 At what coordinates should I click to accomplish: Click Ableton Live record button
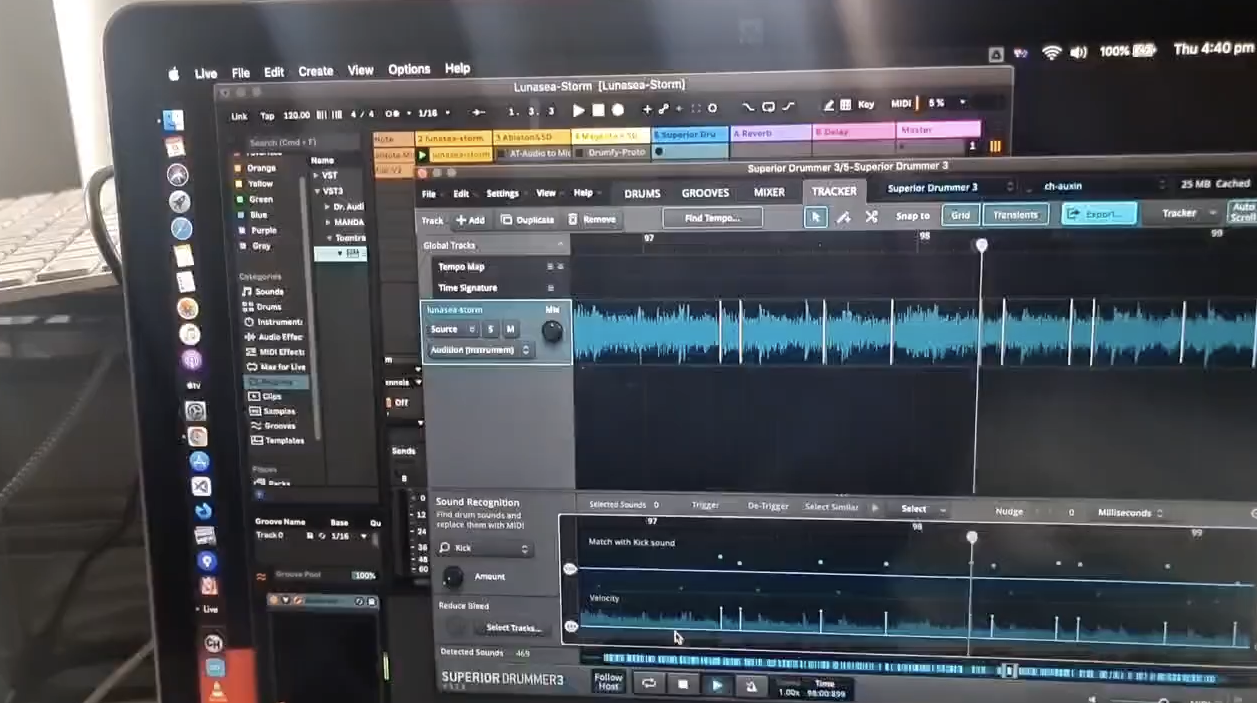click(x=618, y=110)
